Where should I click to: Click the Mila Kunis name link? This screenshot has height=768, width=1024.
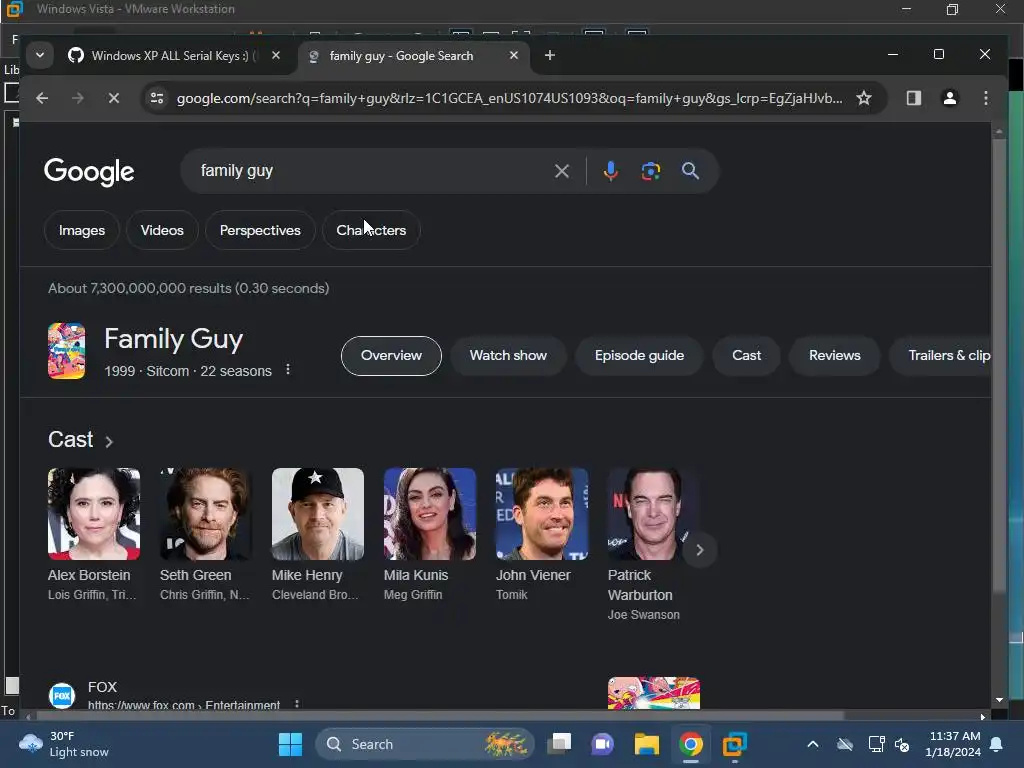tap(416, 575)
